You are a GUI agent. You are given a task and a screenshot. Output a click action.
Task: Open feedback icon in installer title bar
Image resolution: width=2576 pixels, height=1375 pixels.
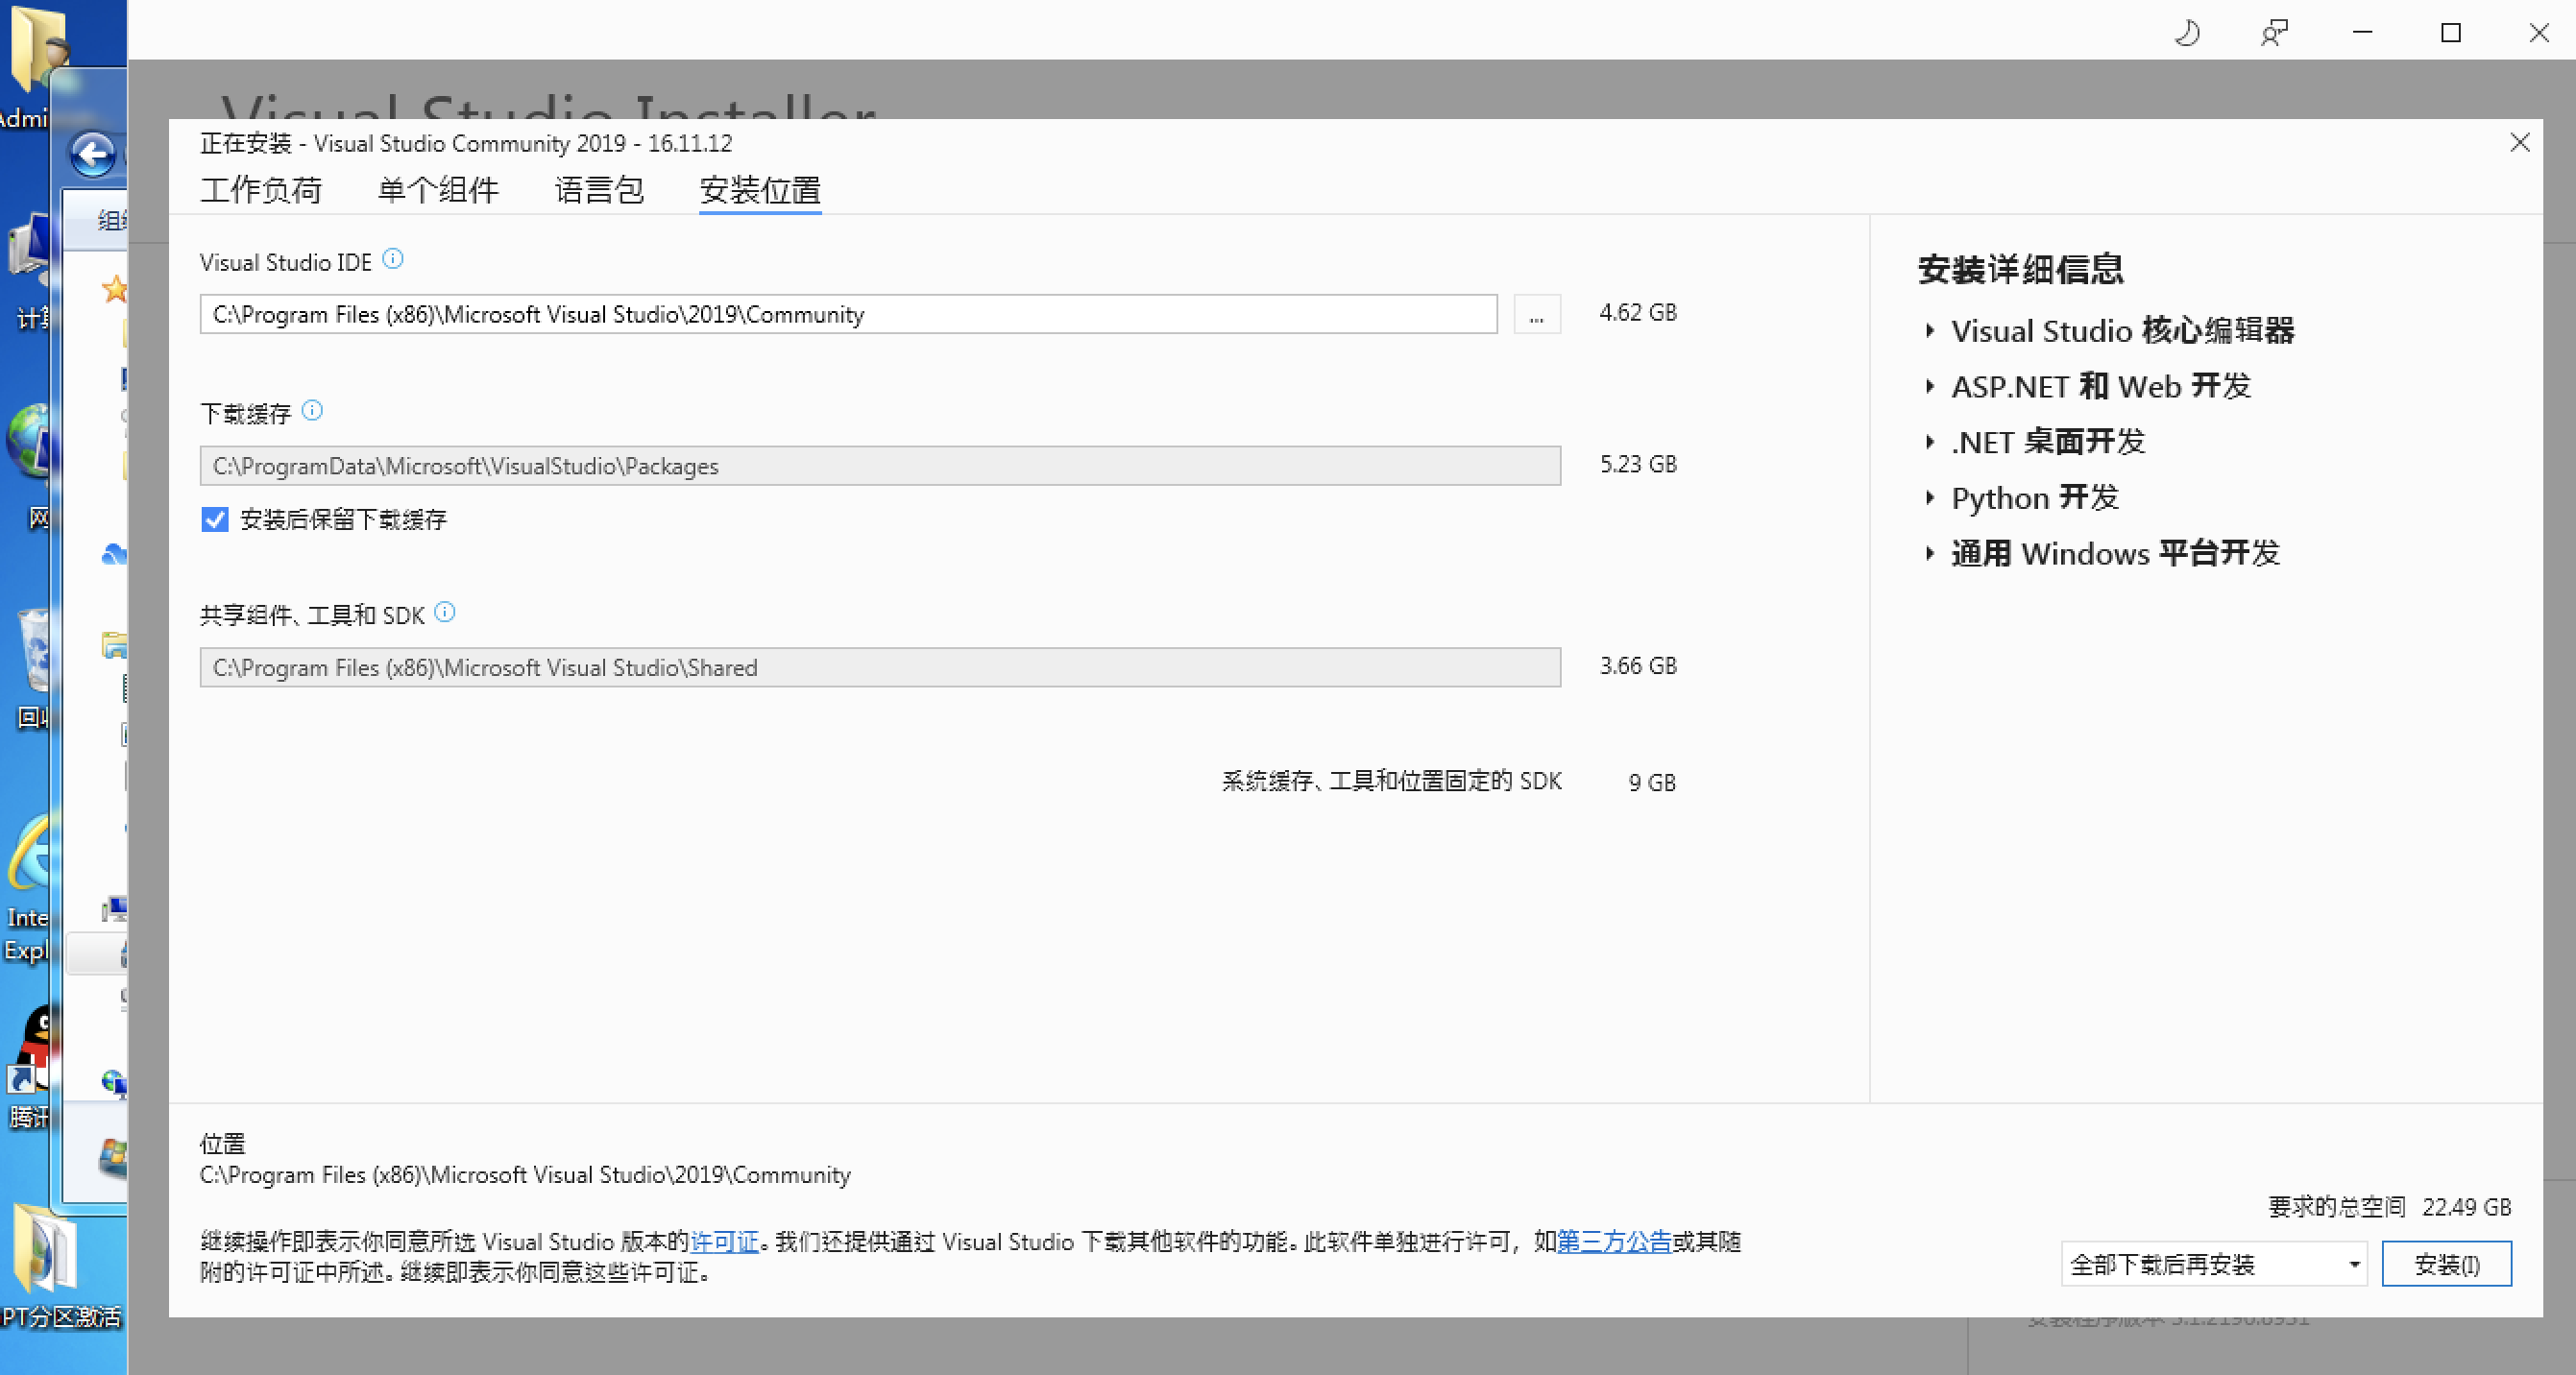click(2274, 33)
